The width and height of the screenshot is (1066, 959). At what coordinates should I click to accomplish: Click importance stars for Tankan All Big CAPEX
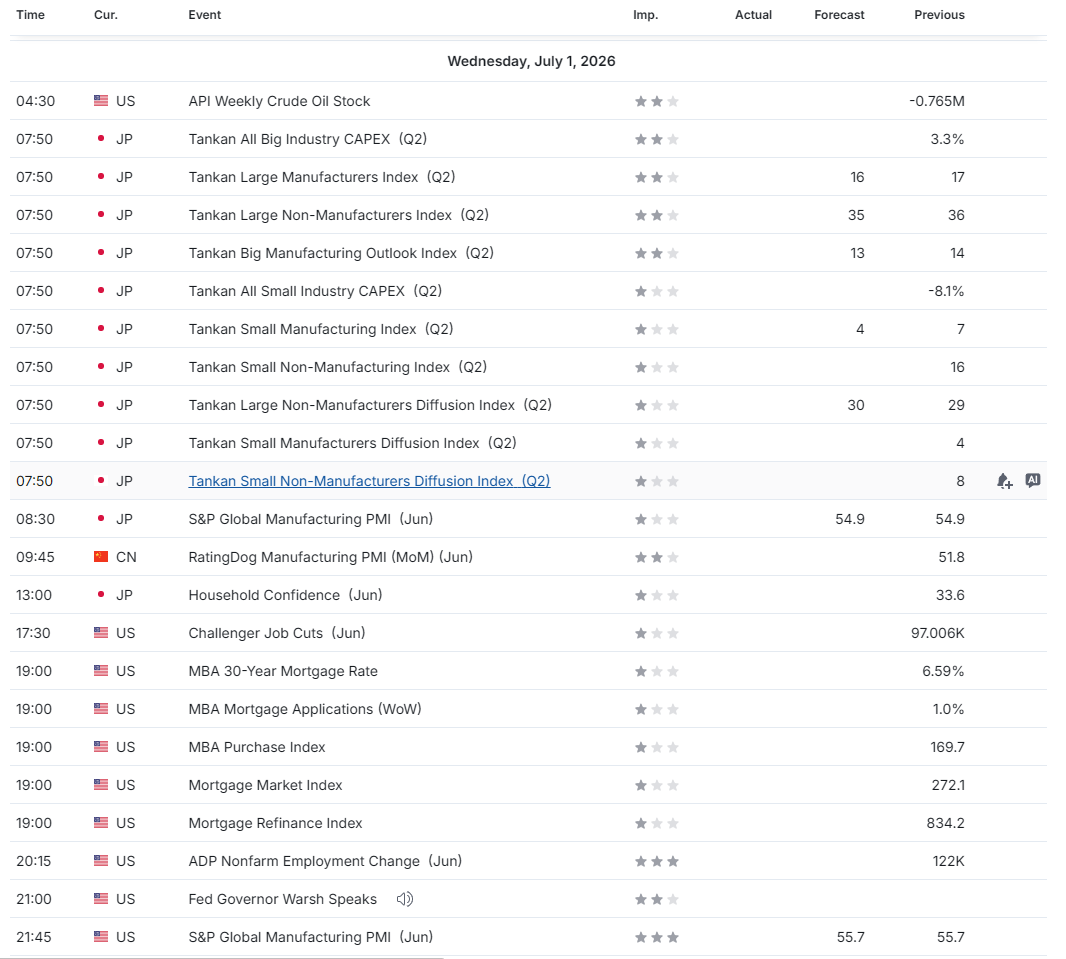[x=657, y=139]
